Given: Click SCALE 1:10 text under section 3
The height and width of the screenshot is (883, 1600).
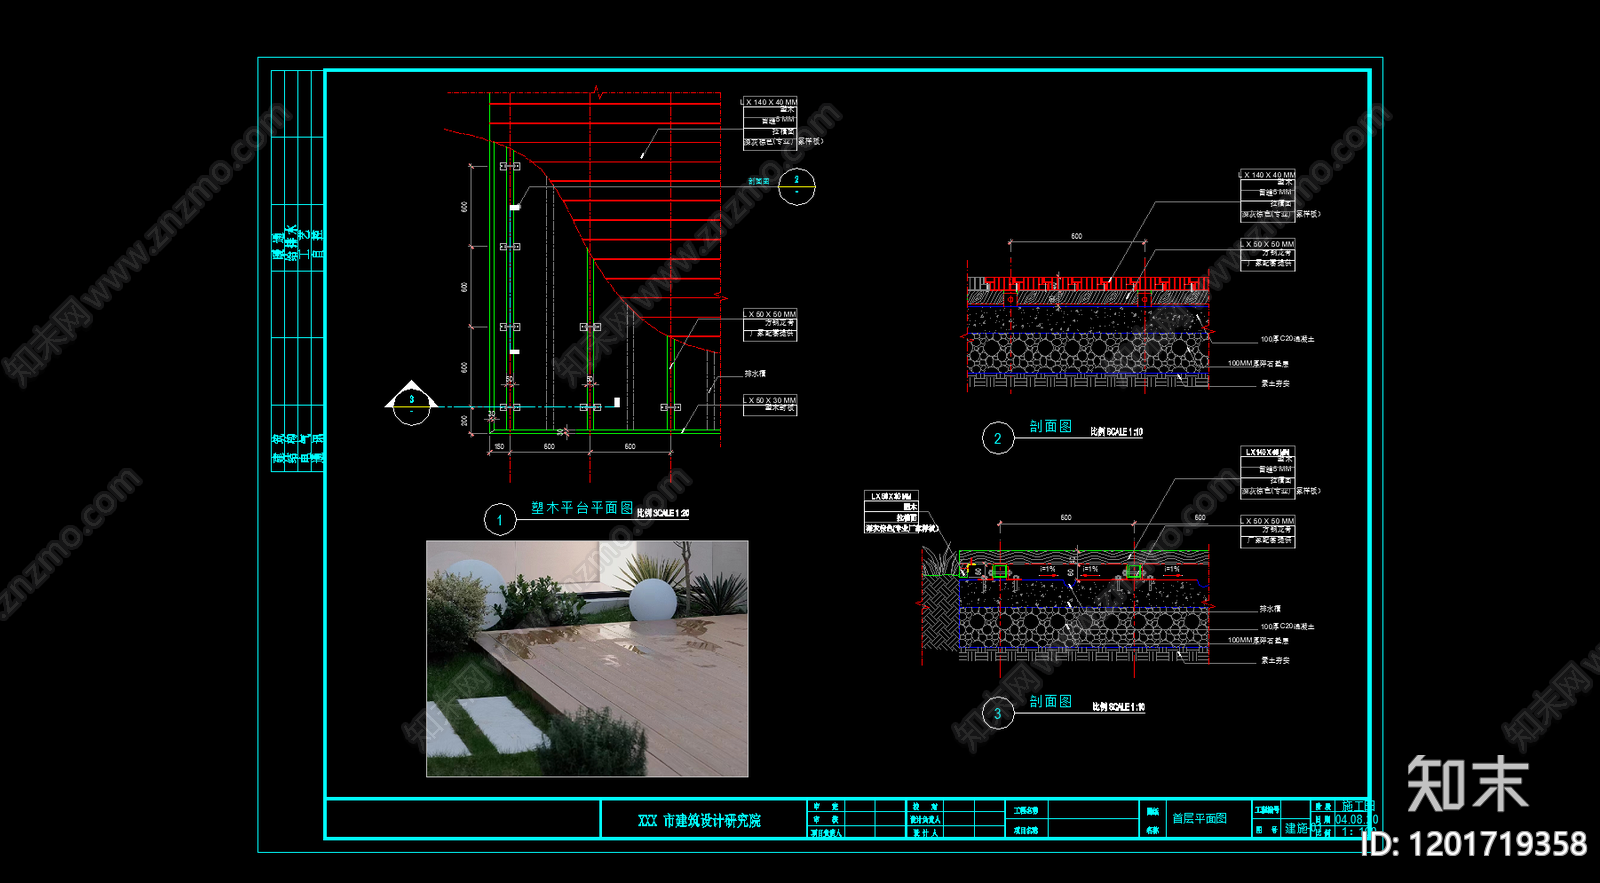Looking at the screenshot, I should point(1119,707).
